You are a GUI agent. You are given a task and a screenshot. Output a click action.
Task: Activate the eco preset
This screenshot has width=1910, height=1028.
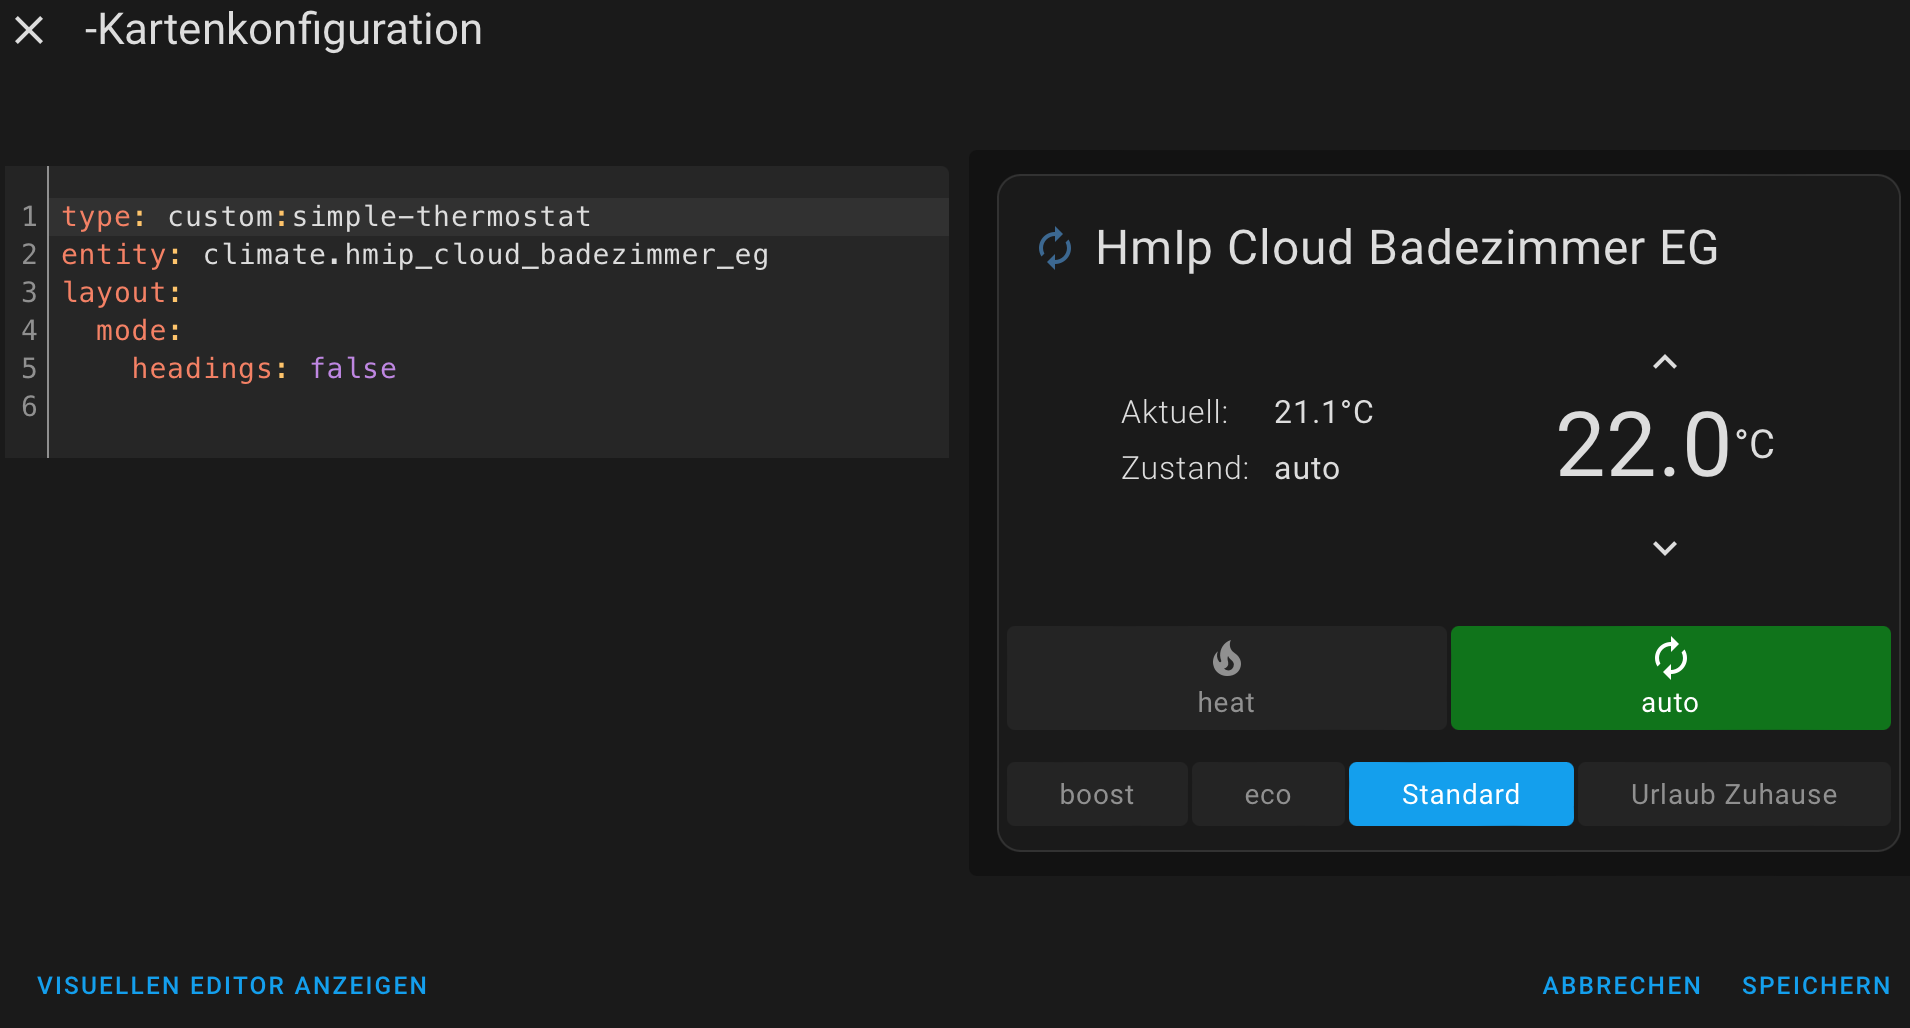1267,794
